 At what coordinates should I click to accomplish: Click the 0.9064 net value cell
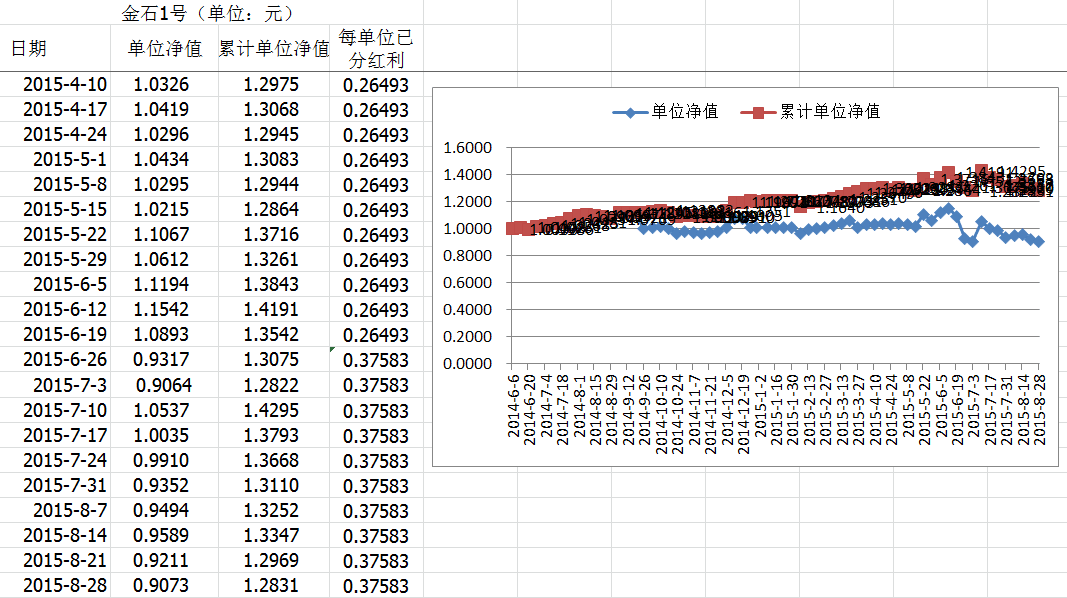pyautogui.click(x=163, y=385)
